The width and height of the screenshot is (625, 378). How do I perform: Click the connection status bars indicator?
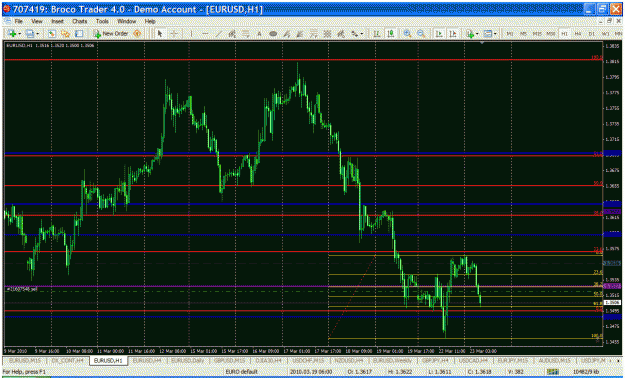[552, 372]
